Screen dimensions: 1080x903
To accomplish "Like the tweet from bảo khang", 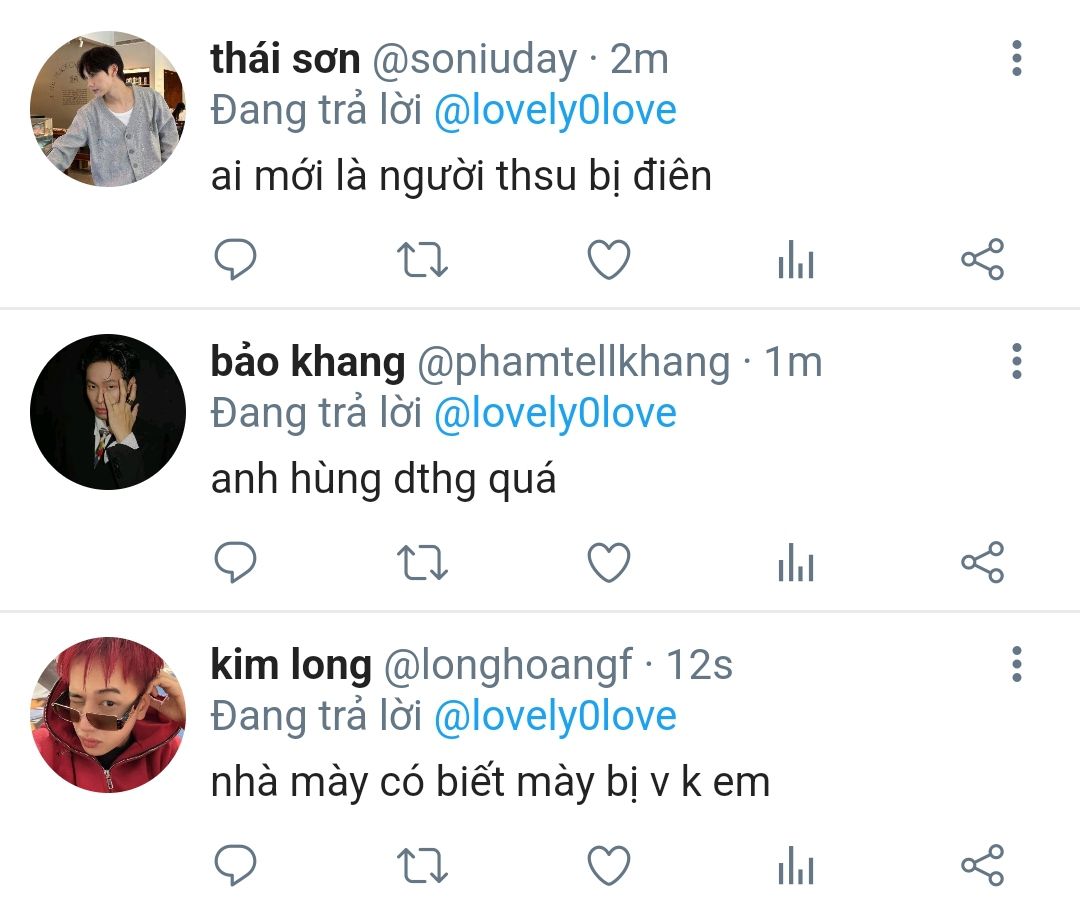I will (608, 563).
